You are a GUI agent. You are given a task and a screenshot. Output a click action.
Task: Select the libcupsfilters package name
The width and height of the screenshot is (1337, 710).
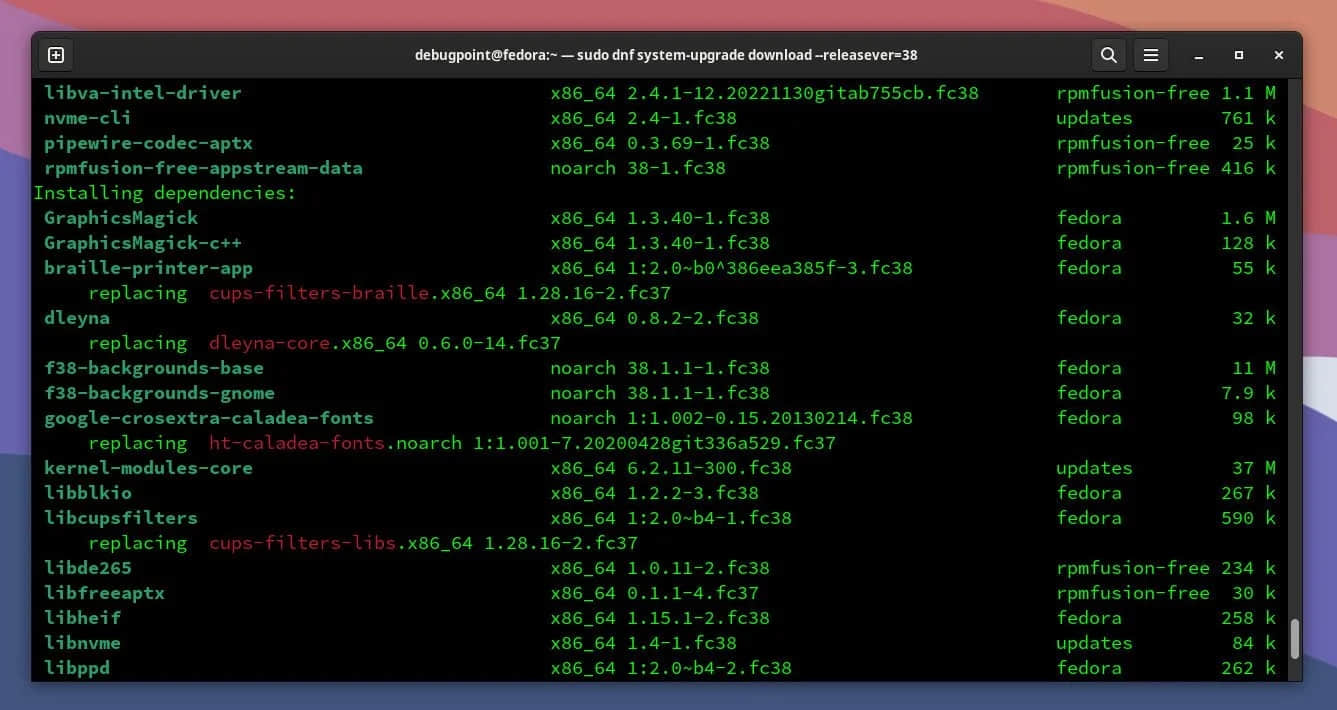pyautogui.click(x=121, y=518)
